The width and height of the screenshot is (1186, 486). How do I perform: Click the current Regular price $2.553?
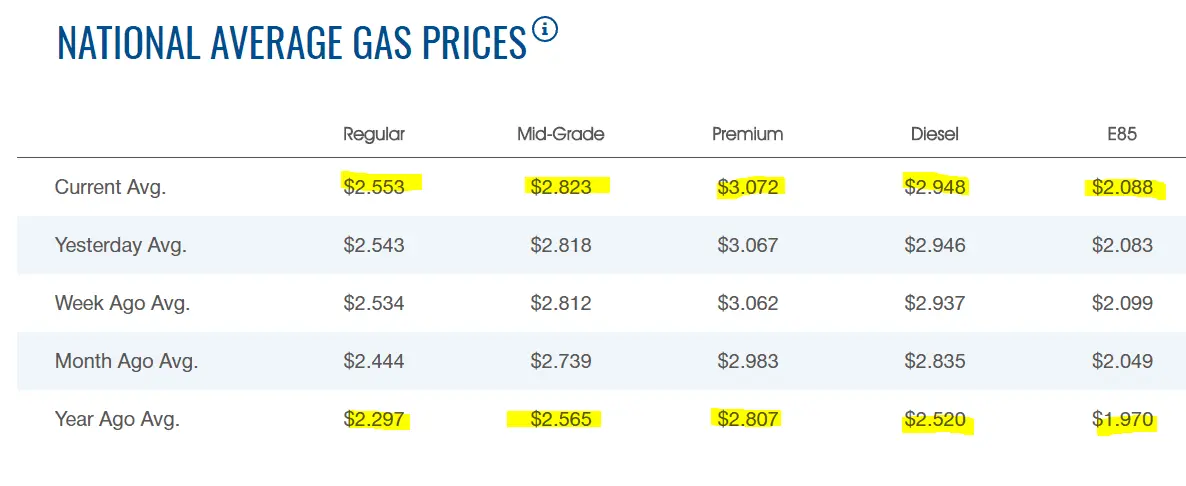click(374, 187)
